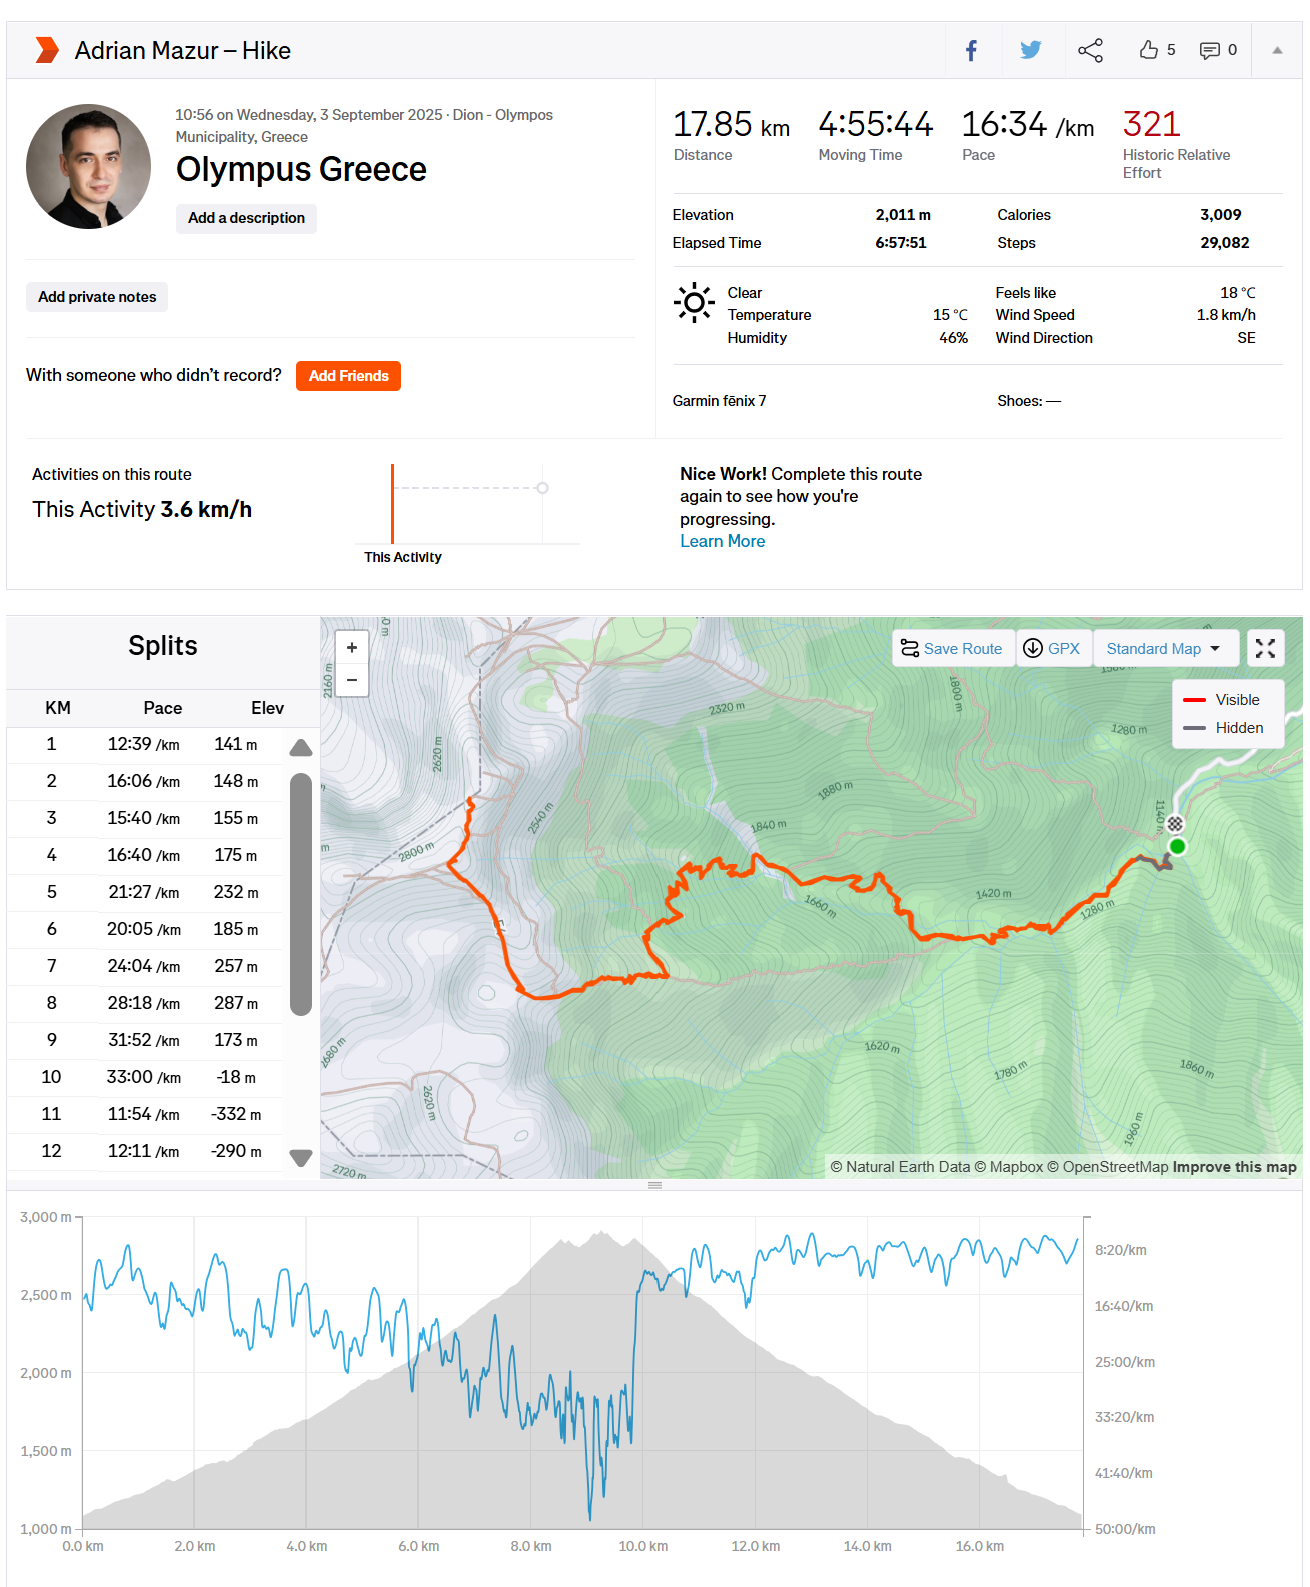Expand map to fullscreen
The height and width of the screenshot is (1587, 1310).
coord(1265,648)
